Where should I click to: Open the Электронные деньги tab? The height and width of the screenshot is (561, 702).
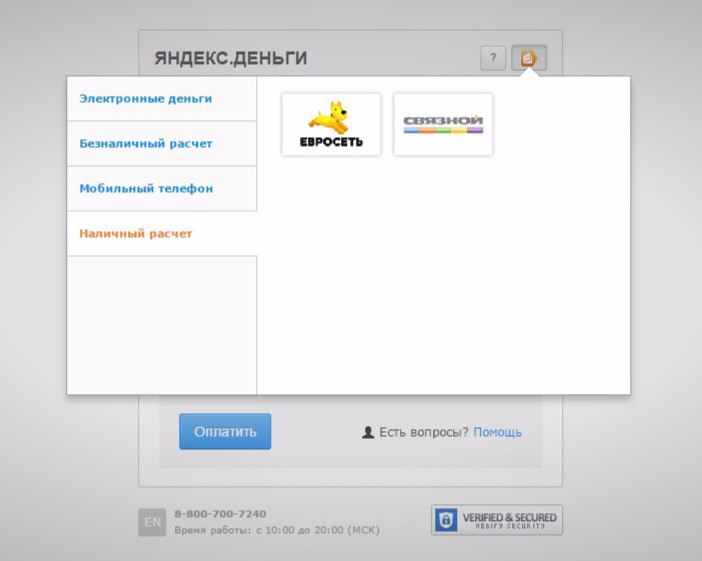point(162,98)
